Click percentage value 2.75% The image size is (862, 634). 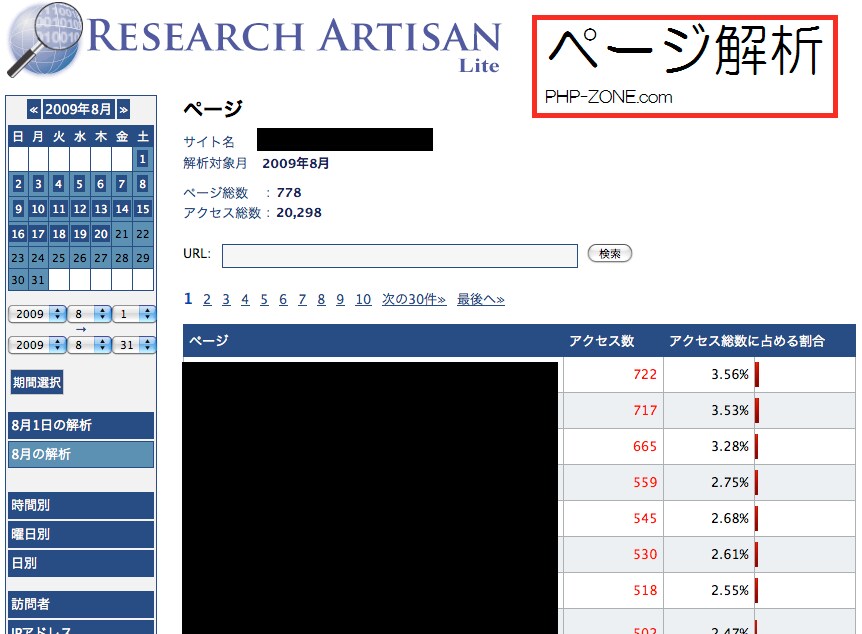(730, 482)
